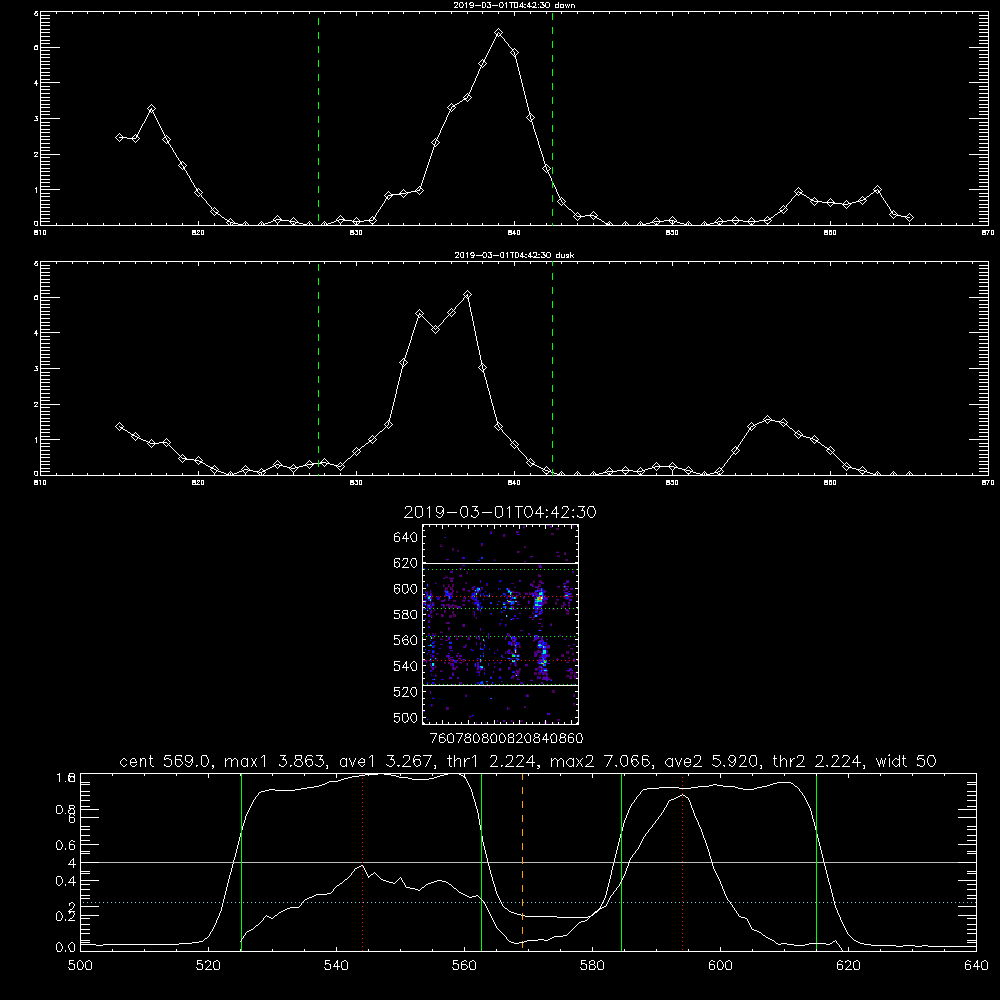Click the "640" y-axis label of the heatmap

click(406, 538)
